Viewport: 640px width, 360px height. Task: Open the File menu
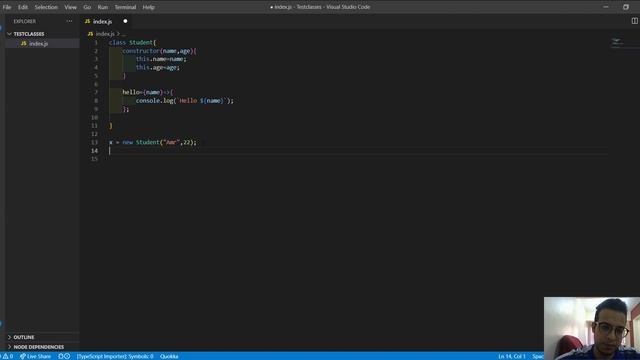coord(7,7)
